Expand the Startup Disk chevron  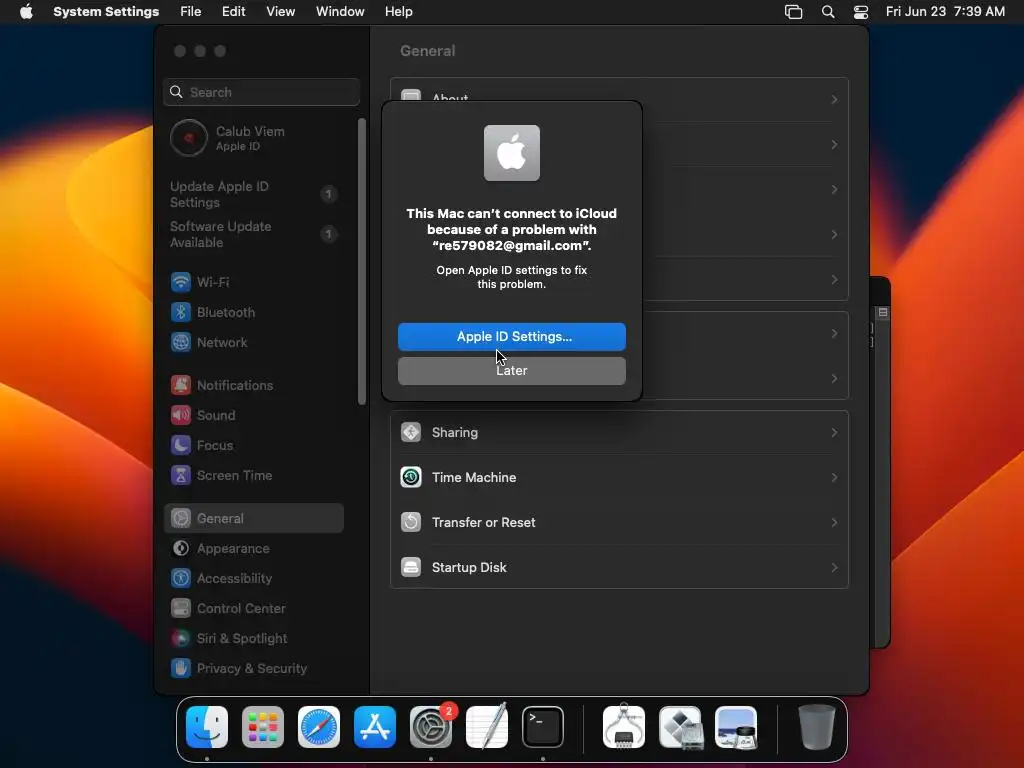coord(834,567)
